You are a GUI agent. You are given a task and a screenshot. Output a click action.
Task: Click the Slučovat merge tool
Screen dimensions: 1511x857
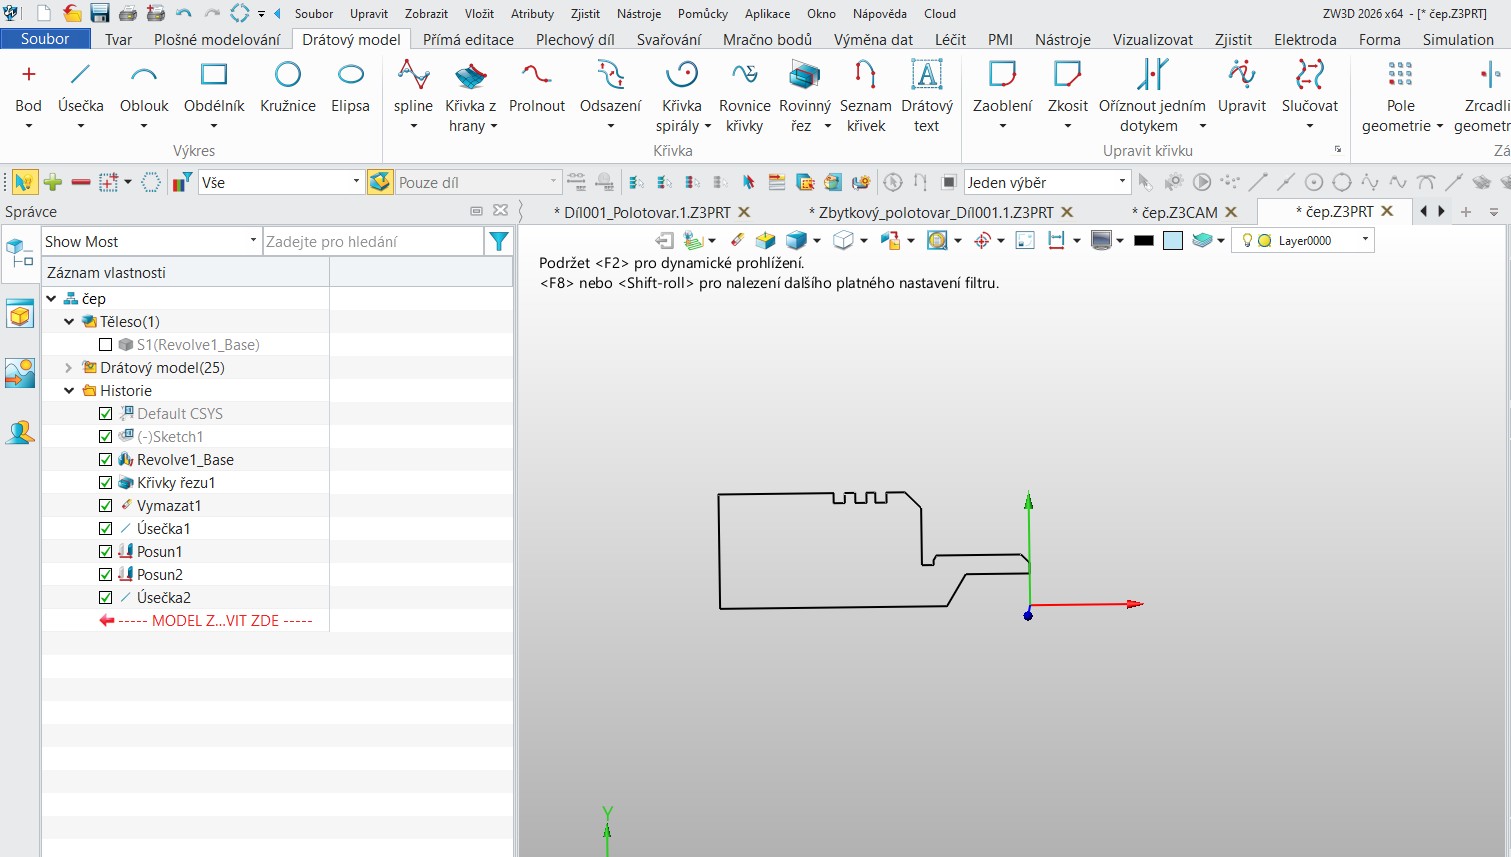(1309, 88)
